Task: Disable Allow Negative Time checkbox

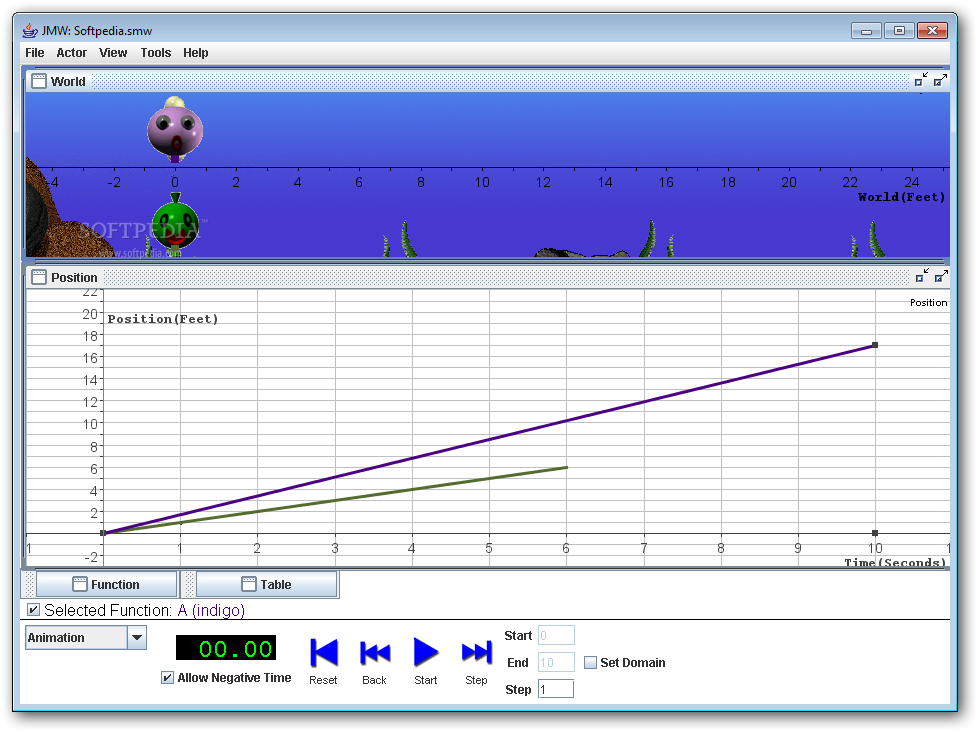Action: 167,678
